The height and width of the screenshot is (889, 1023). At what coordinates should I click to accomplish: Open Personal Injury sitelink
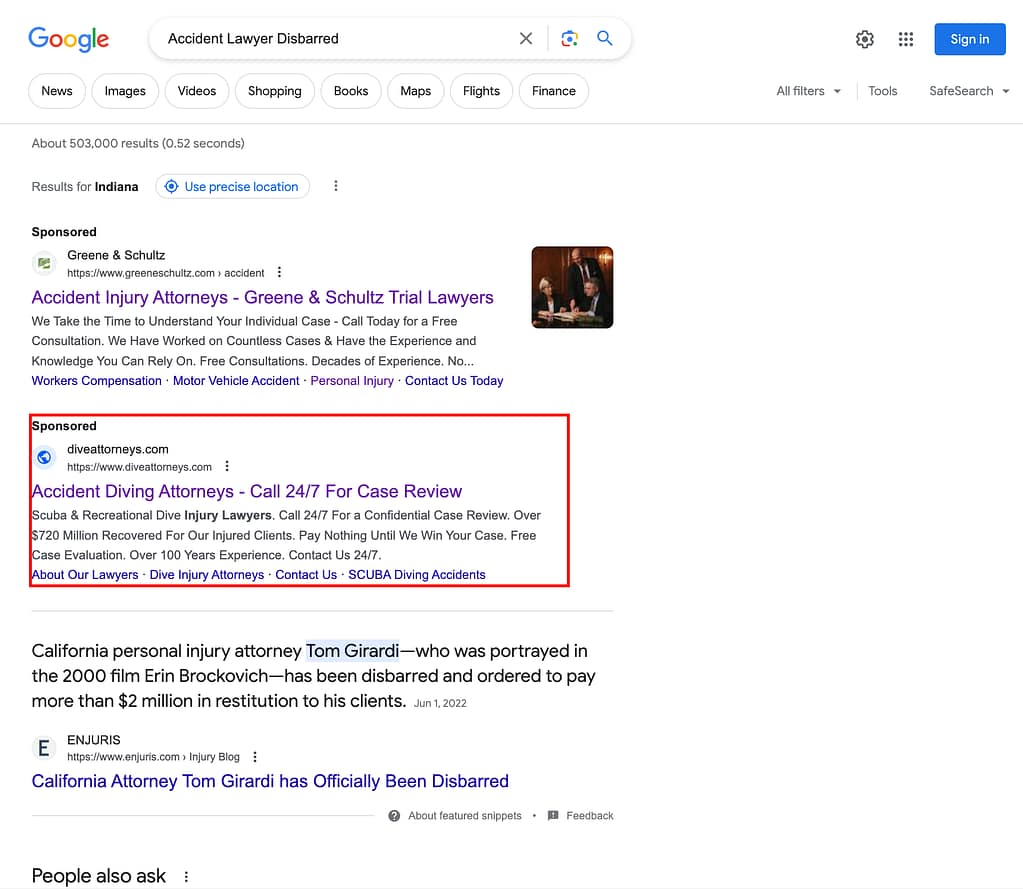(352, 381)
